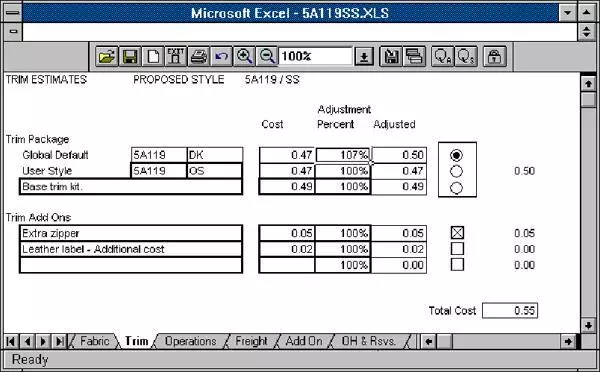The image size is (600, 372).
Task: Click horizontal scrollbar left arrow
Action: [428, 341]
